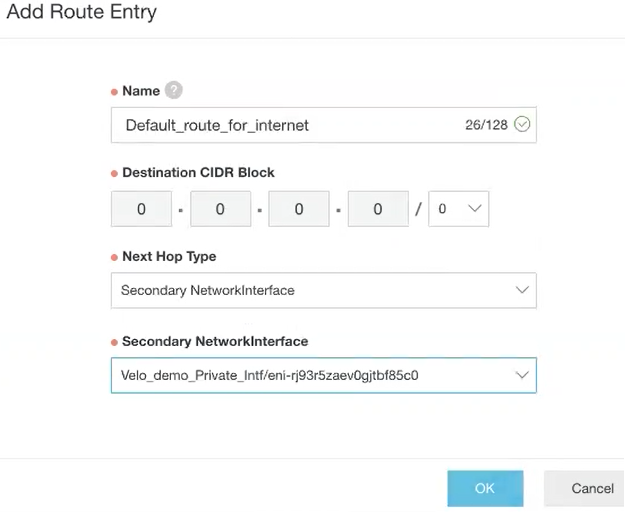
Task: Click the Add Route Entry title
Action: point(82,14)
